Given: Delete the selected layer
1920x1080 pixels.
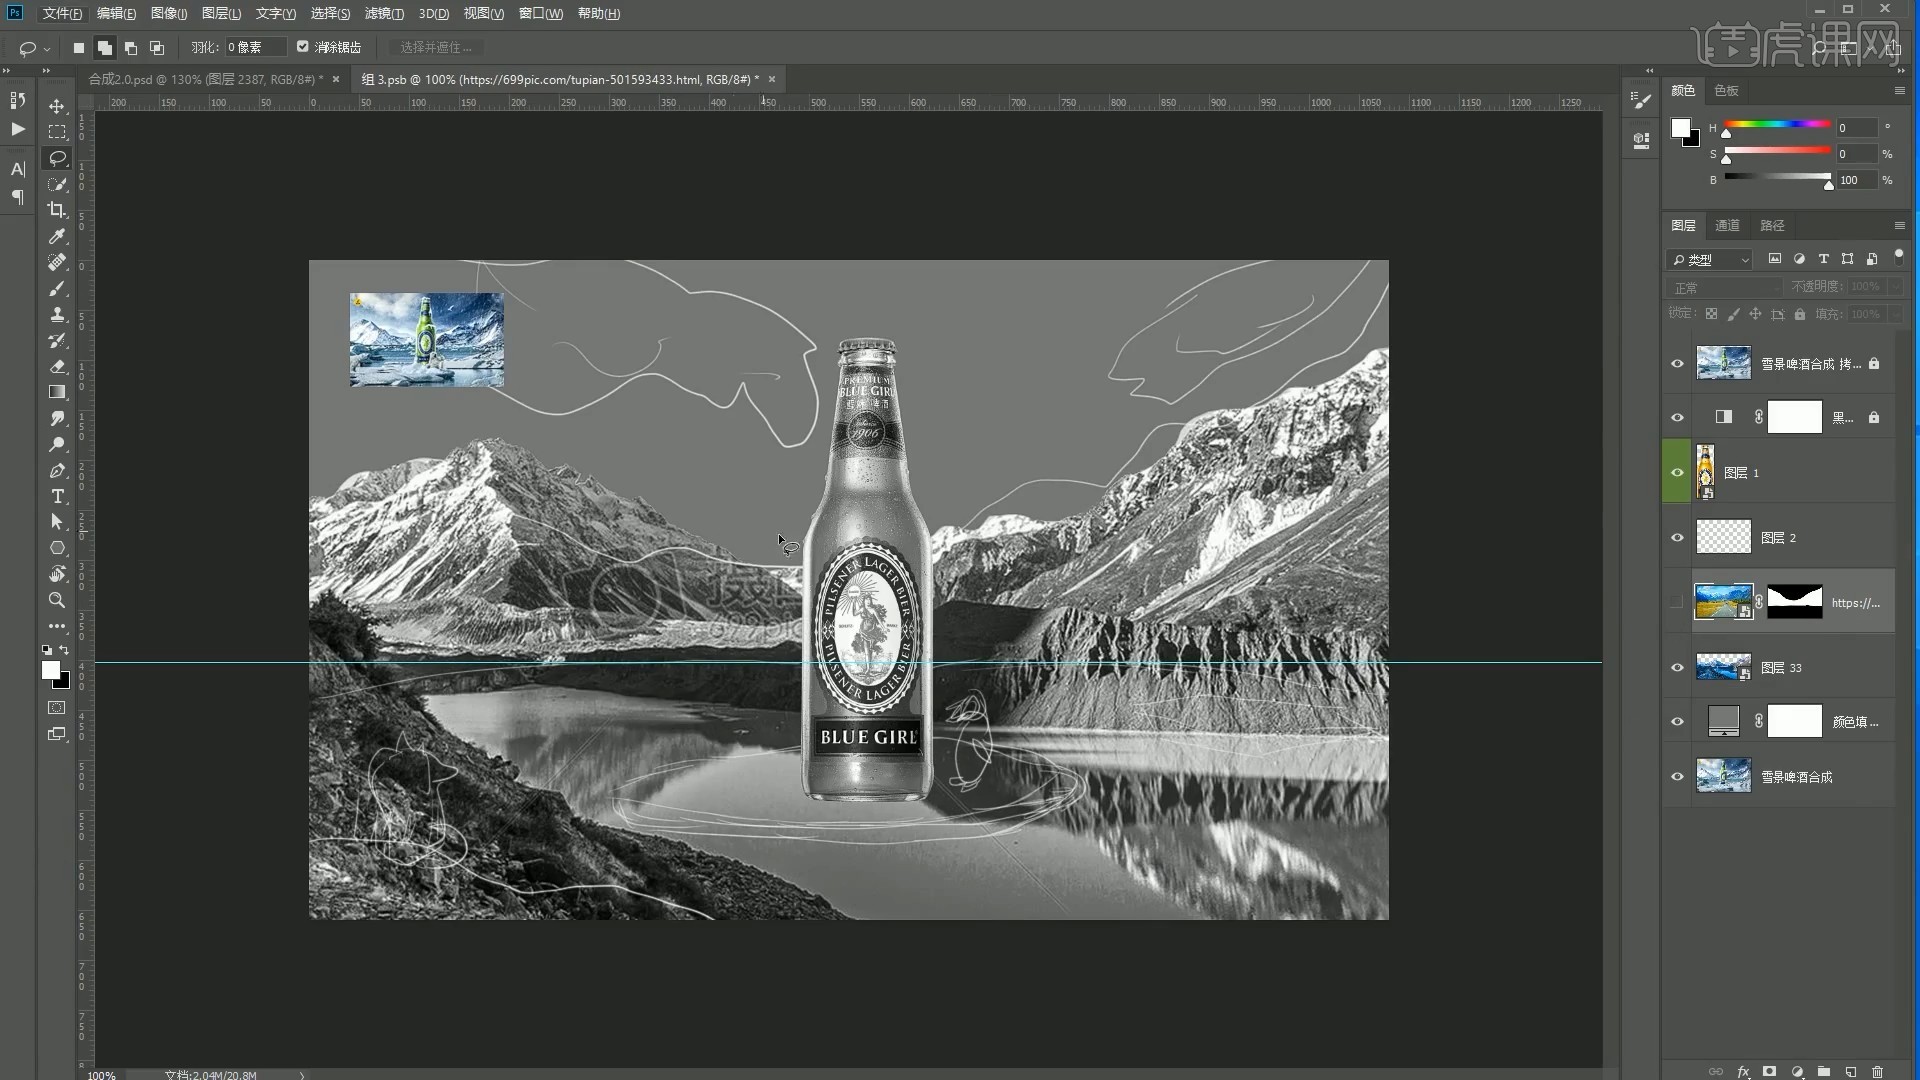Looking at the screenshot, I should (x=1877, y=1071).
